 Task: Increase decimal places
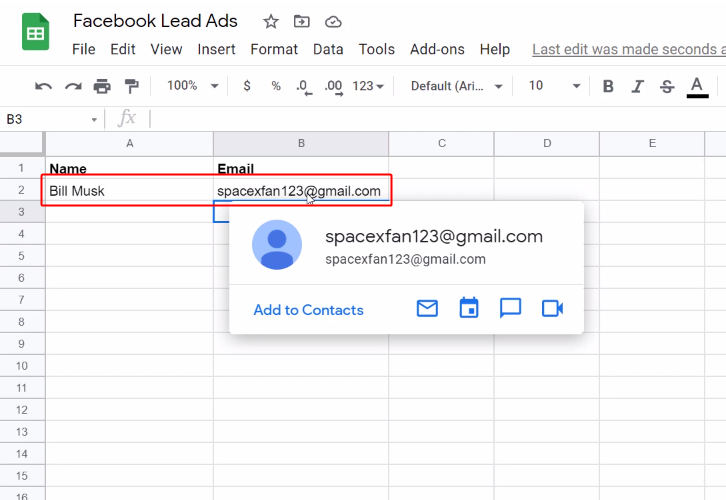[x=334, y=87]
